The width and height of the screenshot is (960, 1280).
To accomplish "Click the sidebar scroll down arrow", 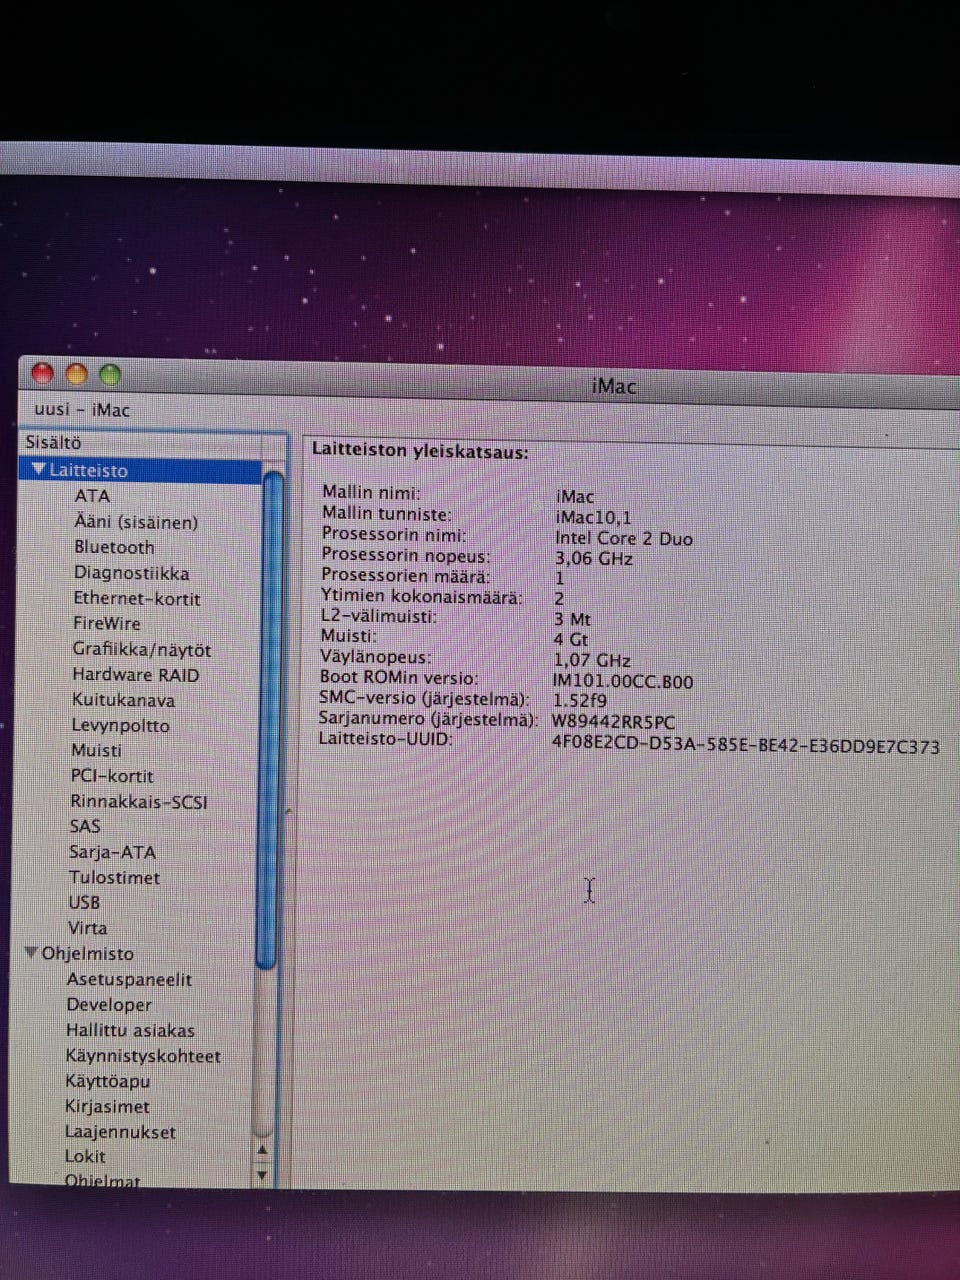I will pos(263,1175).
